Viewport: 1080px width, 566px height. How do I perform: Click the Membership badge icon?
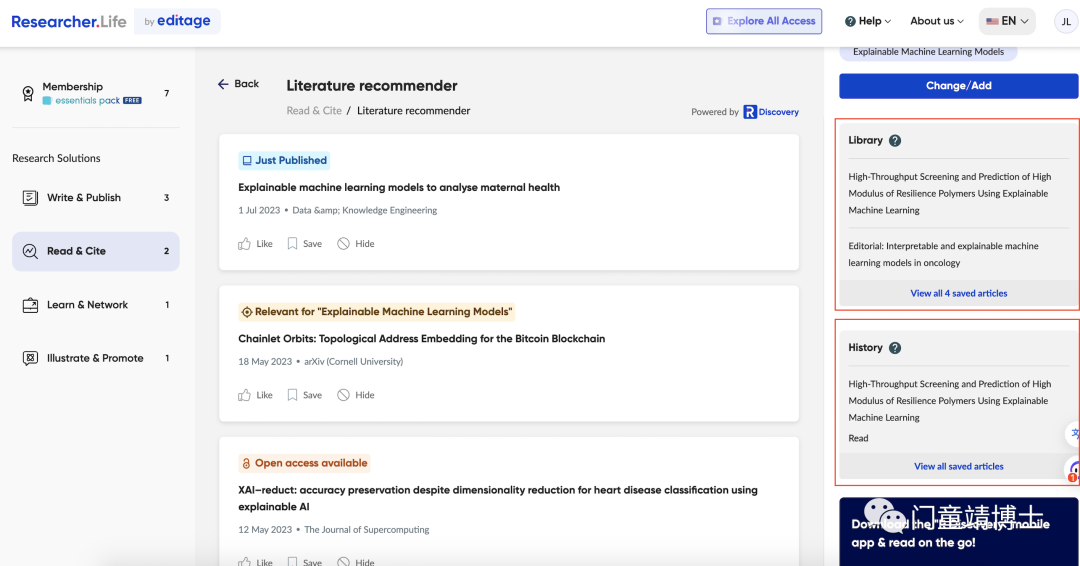pyautogui.click(x=28, y=94)
